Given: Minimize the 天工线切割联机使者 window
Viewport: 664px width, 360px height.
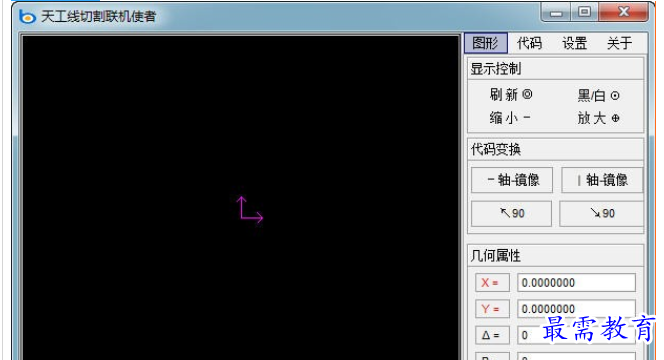Looking at the screenshot, I should click(556, 13).
